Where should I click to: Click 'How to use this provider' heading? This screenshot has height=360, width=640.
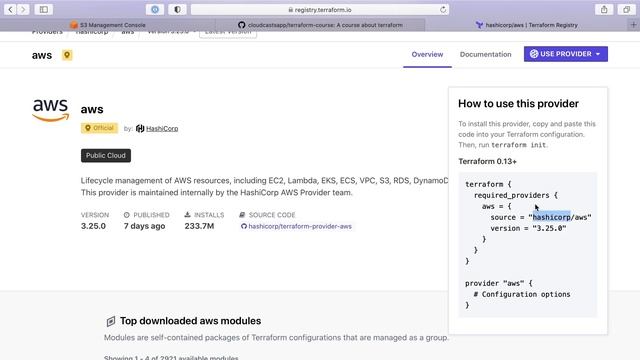click(x=518, y=104)
